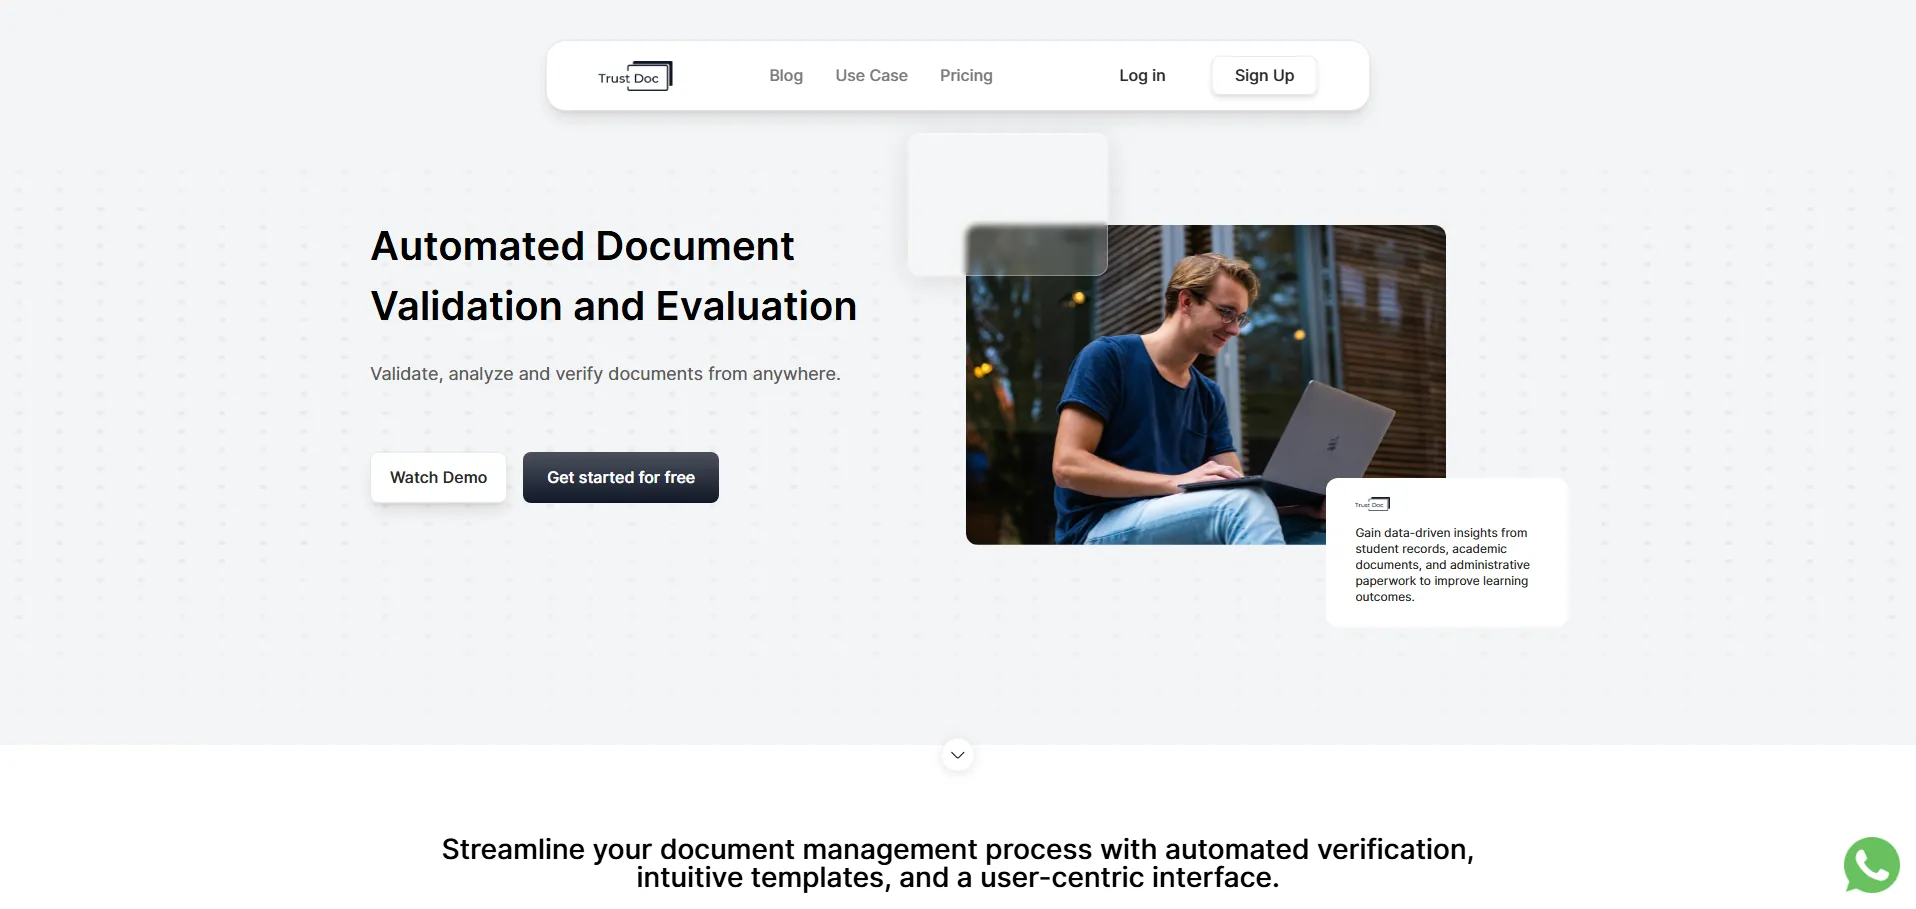Screen dimensions: 1916x909
Task: Click the 'Automated Document' heading line
Action: [x=582, y=247]
